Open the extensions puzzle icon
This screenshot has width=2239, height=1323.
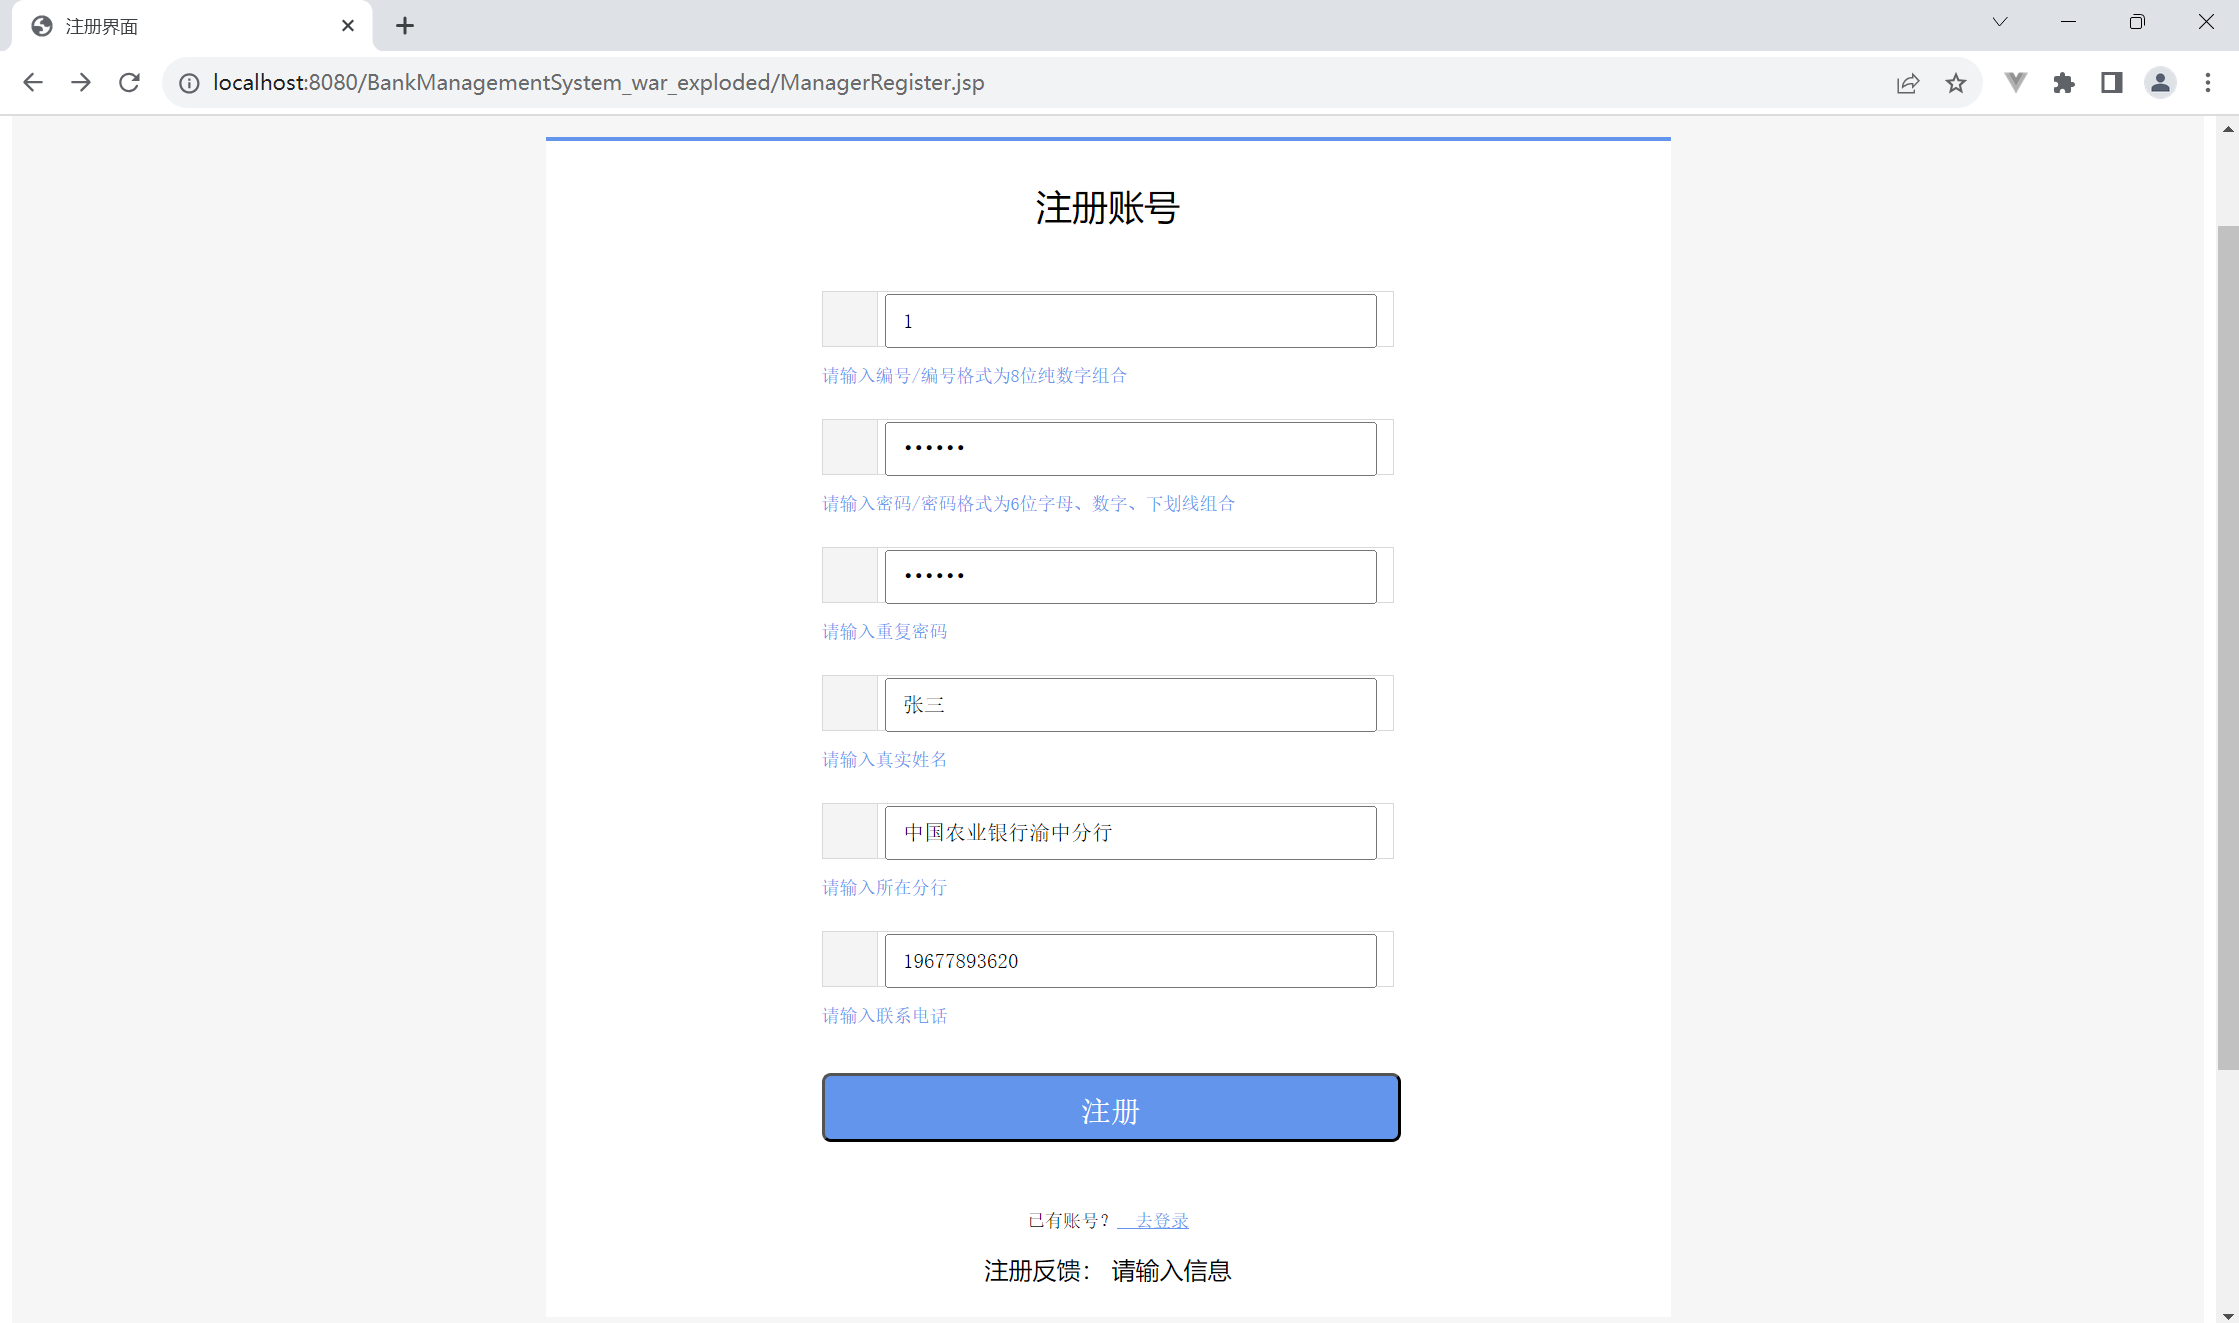tap(2064, 83)
